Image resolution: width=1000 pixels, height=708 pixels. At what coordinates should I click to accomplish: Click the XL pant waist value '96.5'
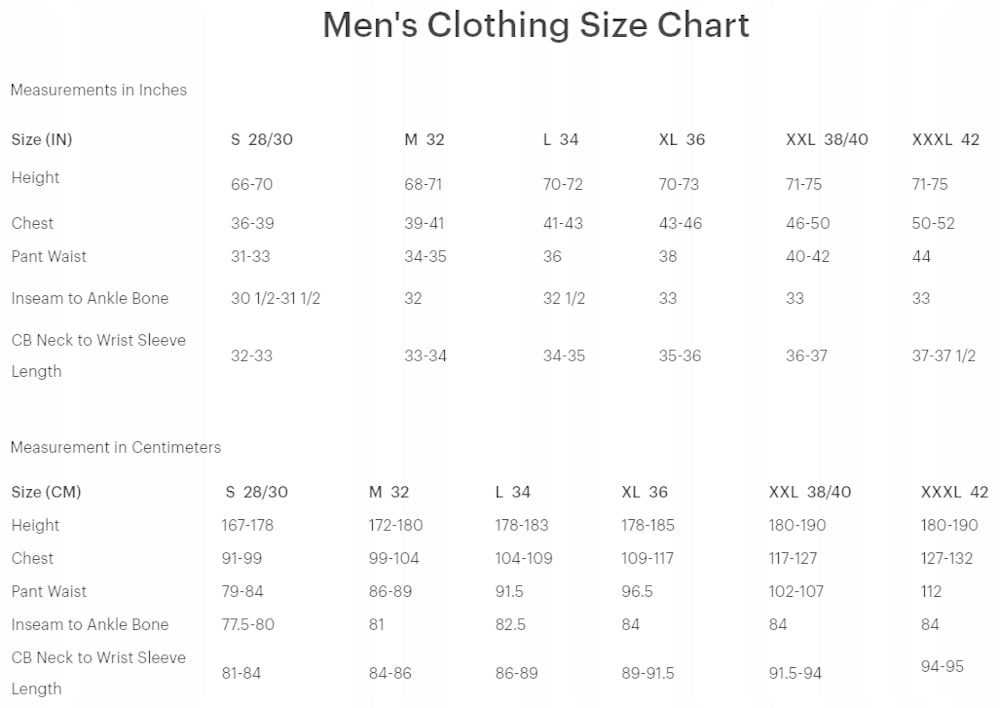pyautogui.click(x=637, y=591)
